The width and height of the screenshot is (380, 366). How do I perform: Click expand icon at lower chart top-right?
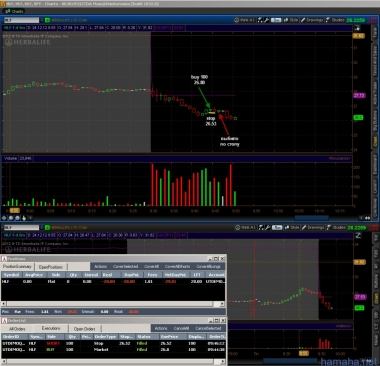click(358, 235)
